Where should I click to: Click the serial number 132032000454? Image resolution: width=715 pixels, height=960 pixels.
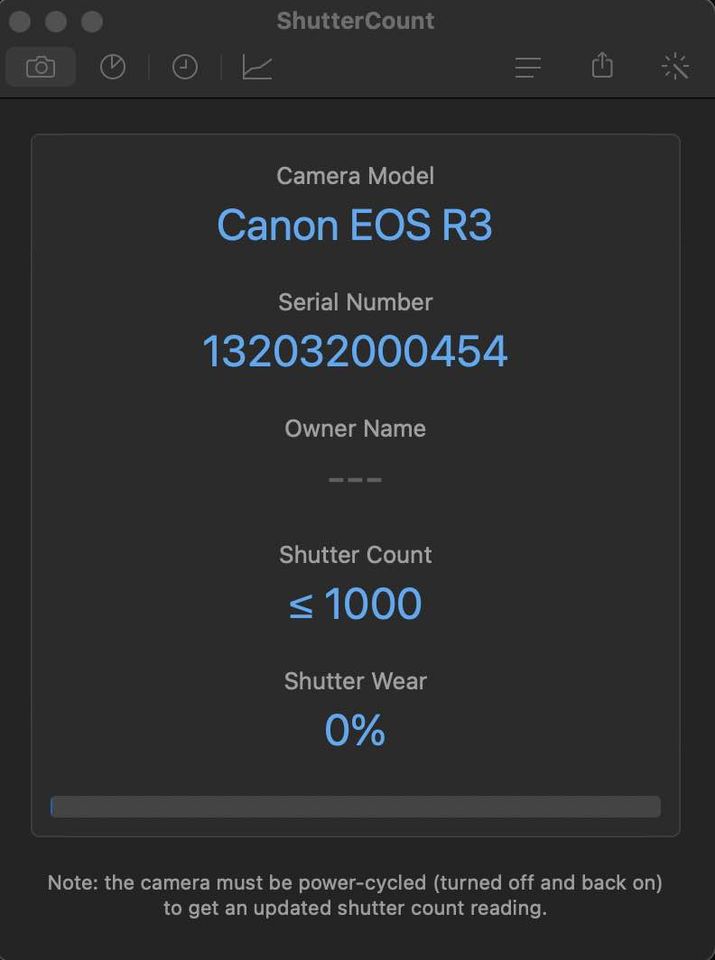coord(355,351)
